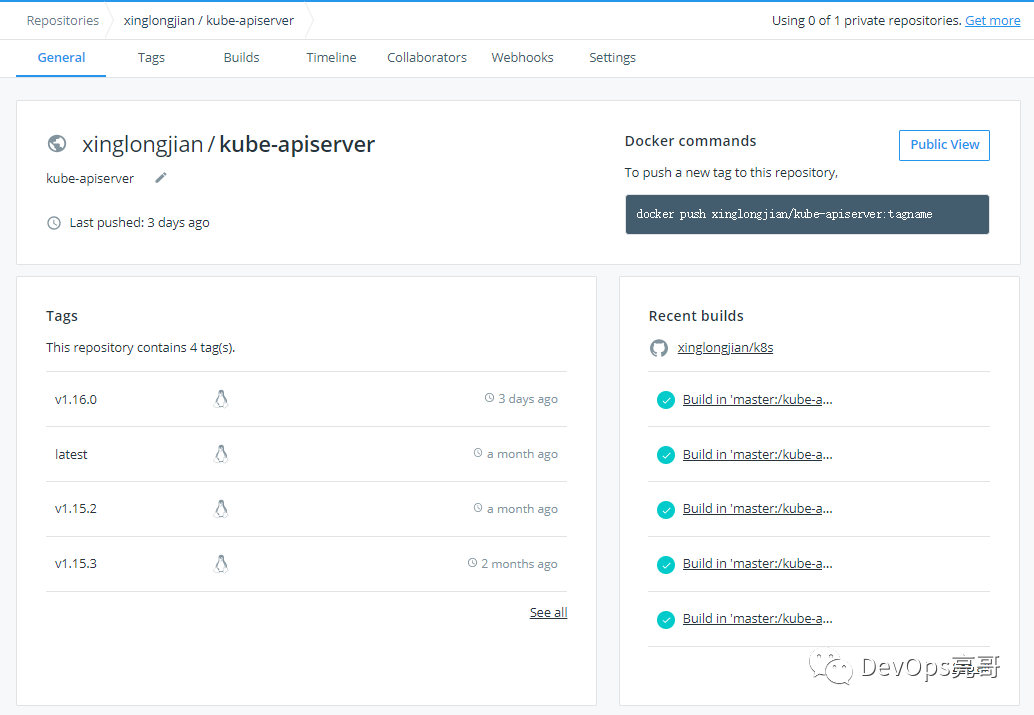The image size is (1034, 715).
Task: Click the clock icon in the latest tag row
Action: coord(478,452)
